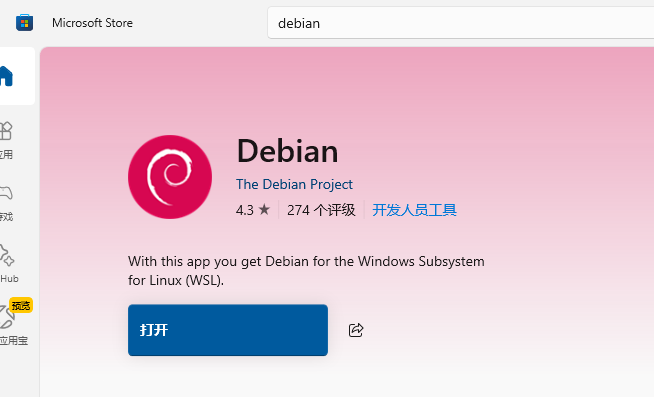
Task: Open the 开发人员工具 category link
Action: [x=414, y=210]
